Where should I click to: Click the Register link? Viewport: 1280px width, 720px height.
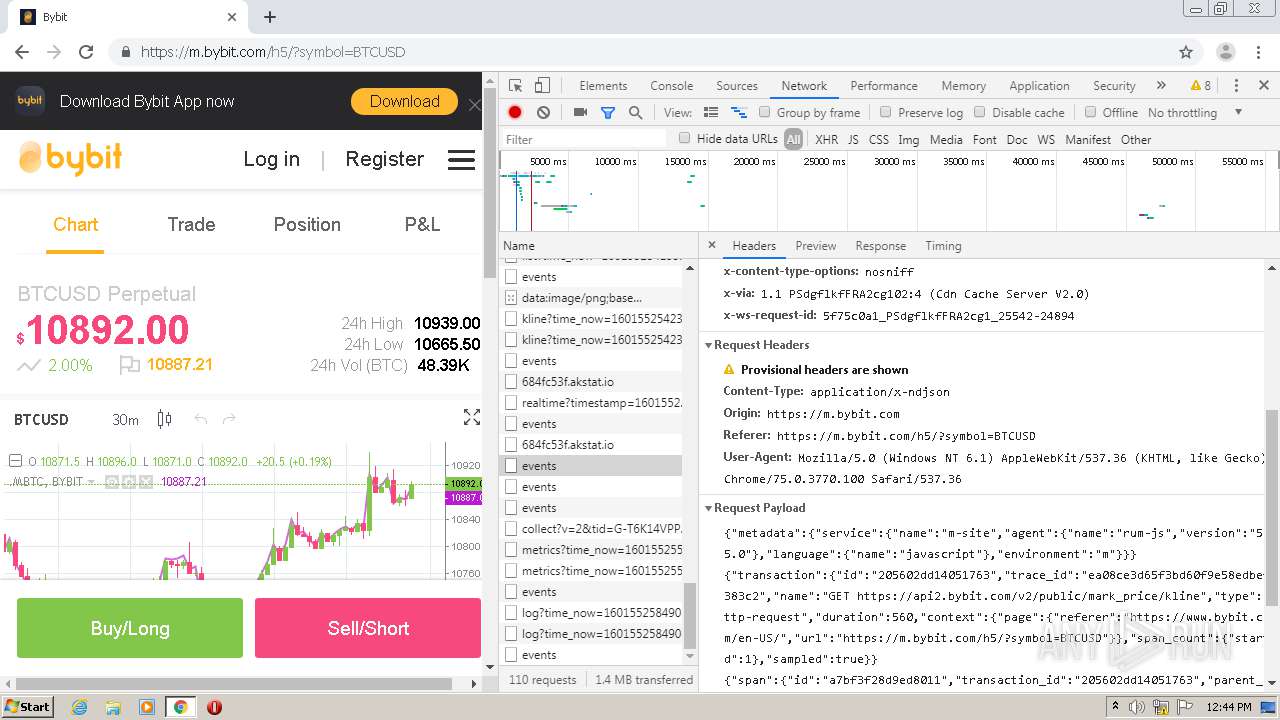click(385, 159)
